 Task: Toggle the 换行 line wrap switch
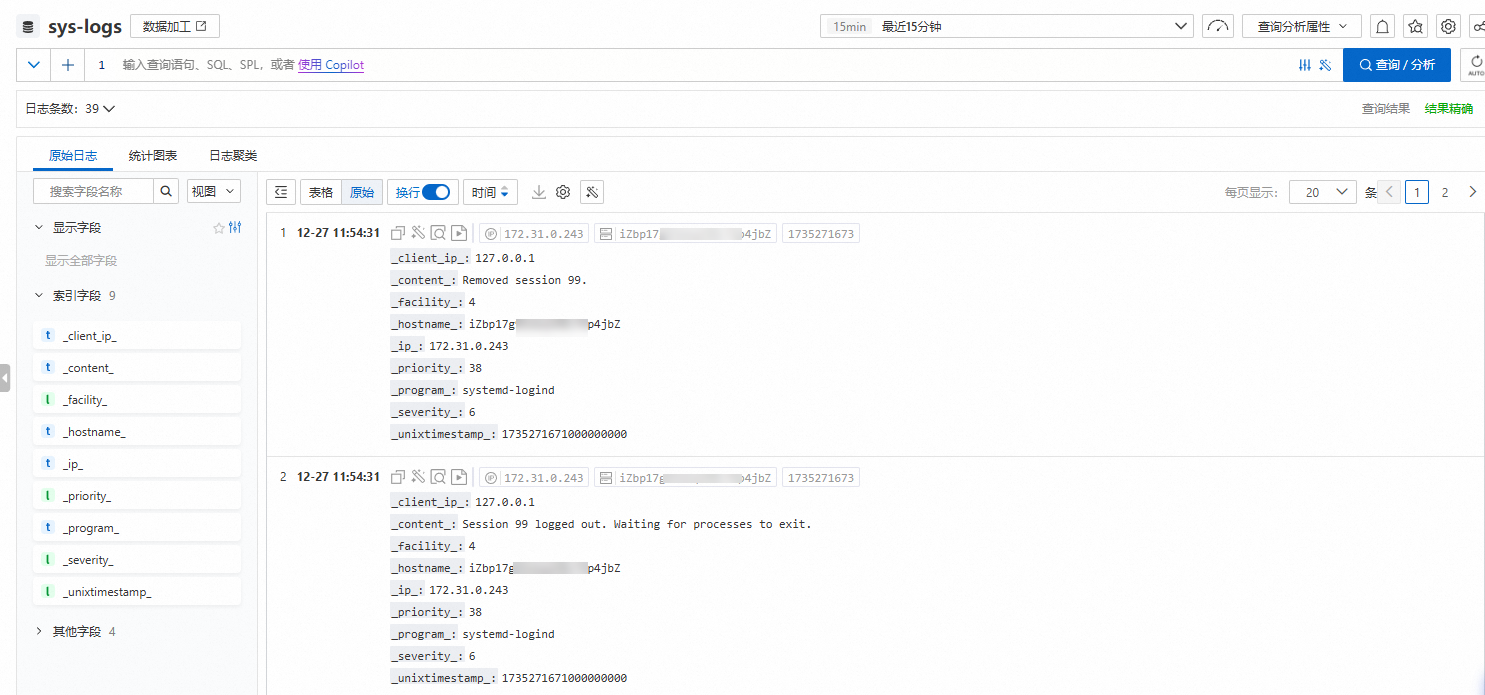click(x=436, y=192)
